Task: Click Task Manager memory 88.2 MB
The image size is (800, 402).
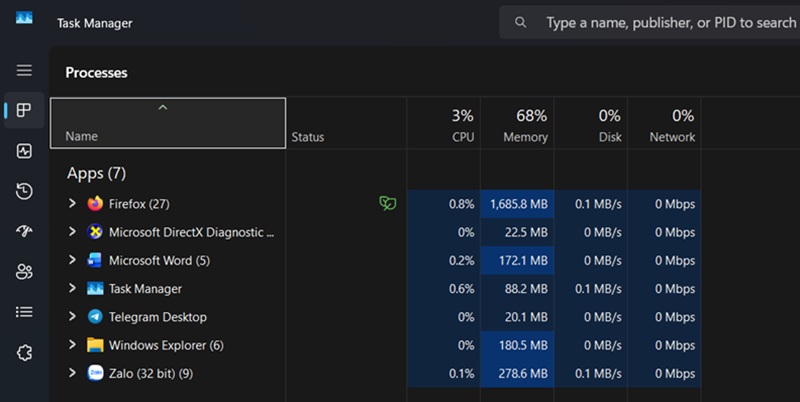Action: pyautogui.click(x=526, y=289)
